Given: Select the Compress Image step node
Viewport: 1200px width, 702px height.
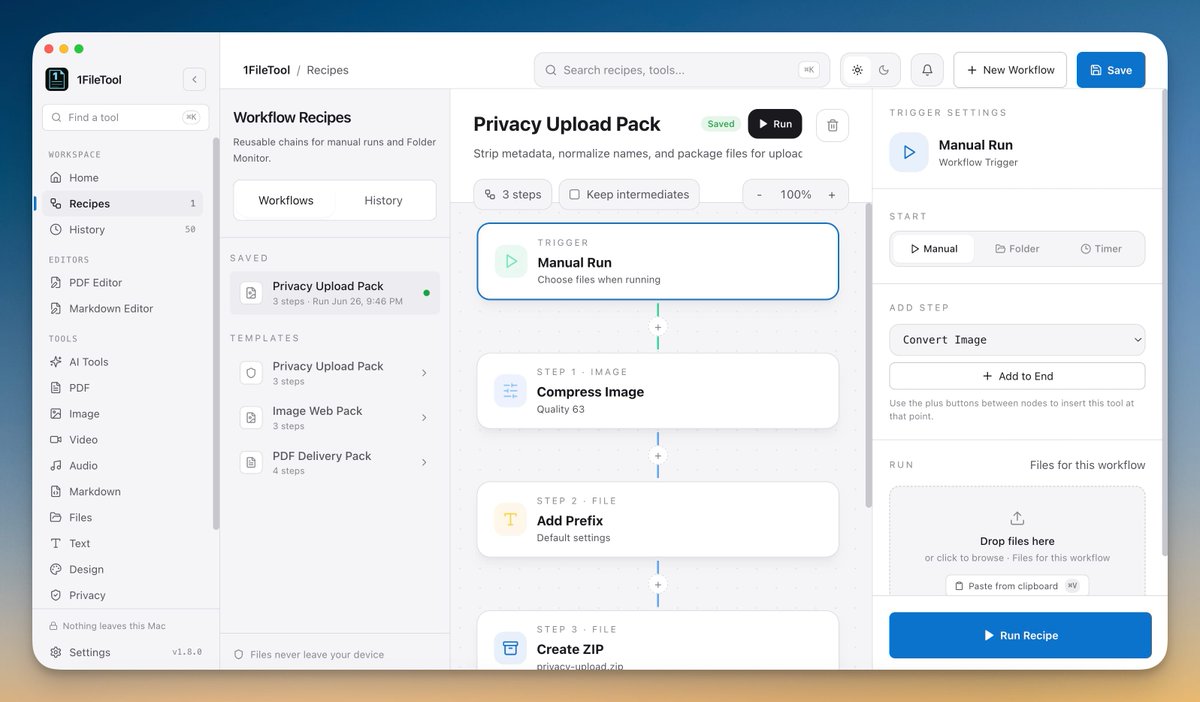Looking at the screenshot, I should (658, 391).
